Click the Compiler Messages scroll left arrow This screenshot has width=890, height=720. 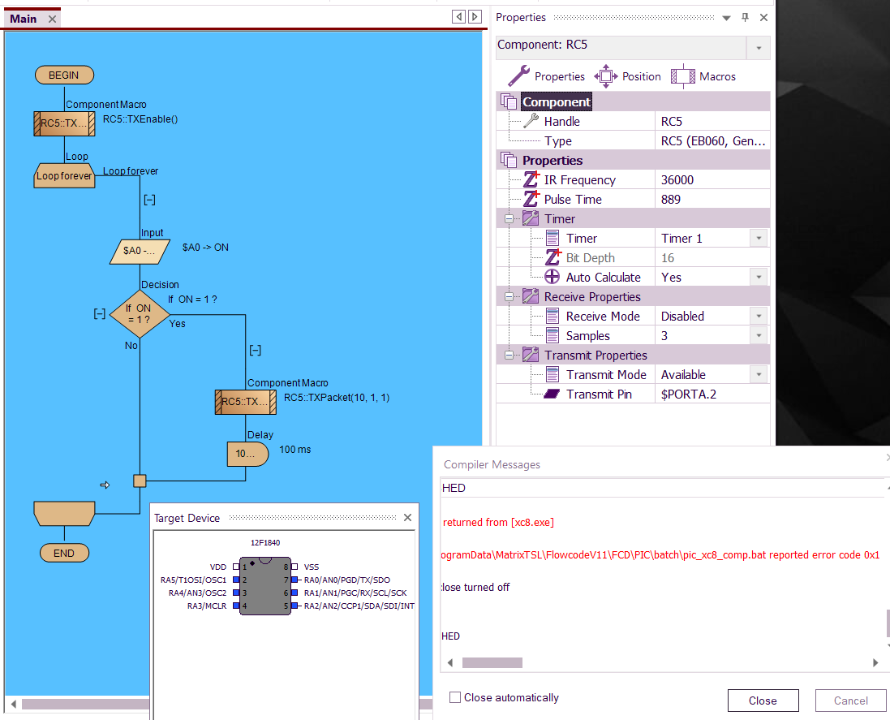(x=450, y=662)
